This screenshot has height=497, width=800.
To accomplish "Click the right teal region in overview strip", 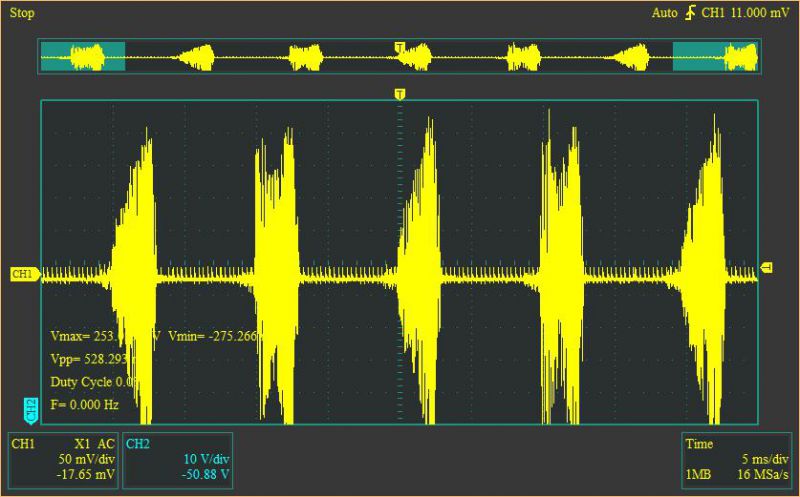I will (716, 57).
